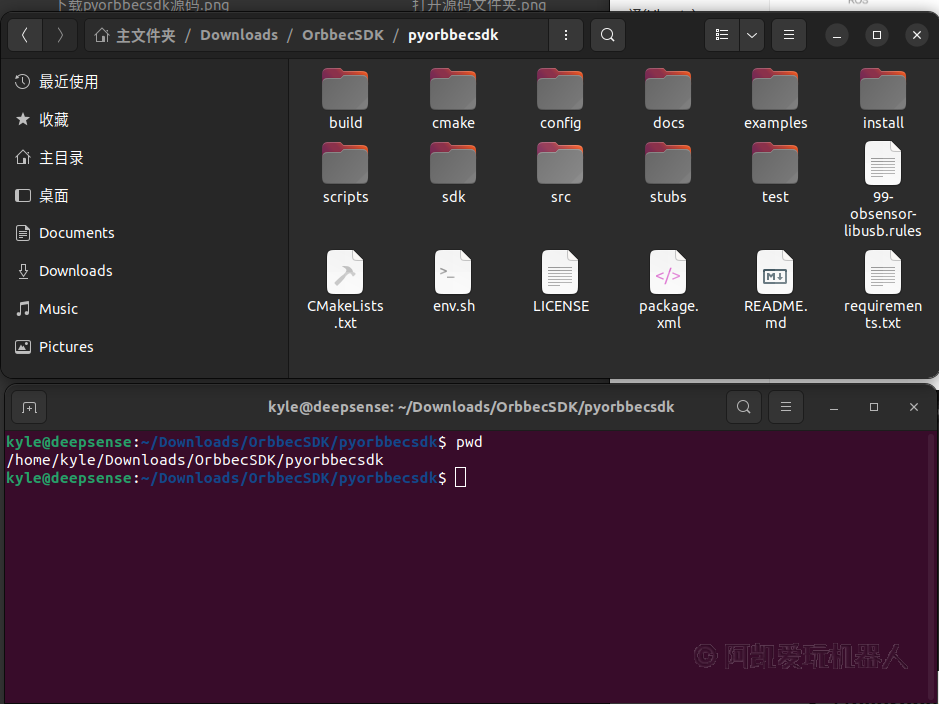Open the file manager hamburger menu

point(789,35)
